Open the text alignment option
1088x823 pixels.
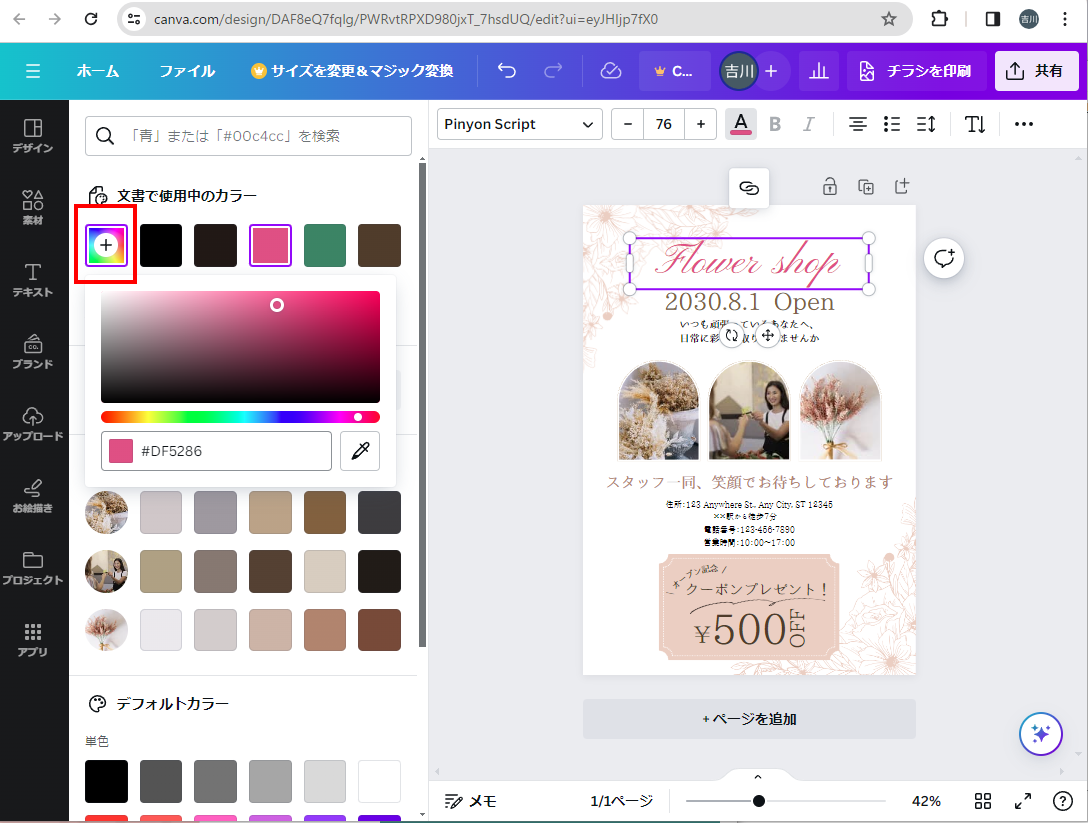click(857, 124)
